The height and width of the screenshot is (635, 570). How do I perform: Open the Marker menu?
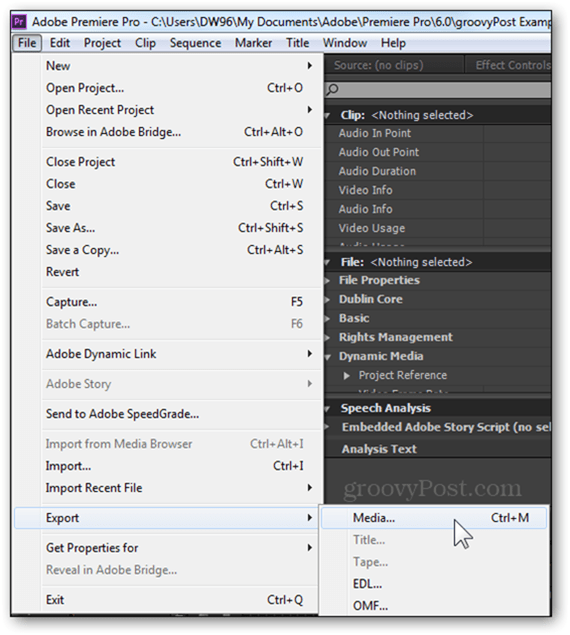click(x=253, y=43)
